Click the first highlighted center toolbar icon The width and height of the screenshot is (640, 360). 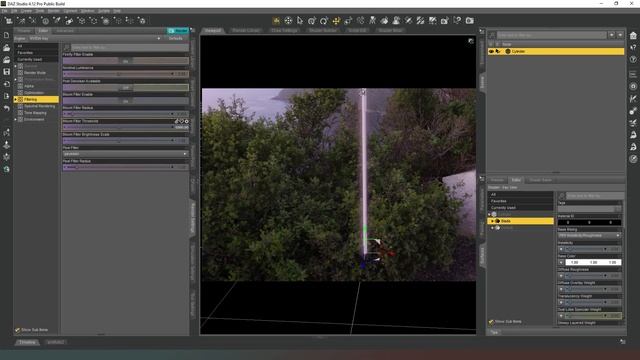tap(276, 20)
